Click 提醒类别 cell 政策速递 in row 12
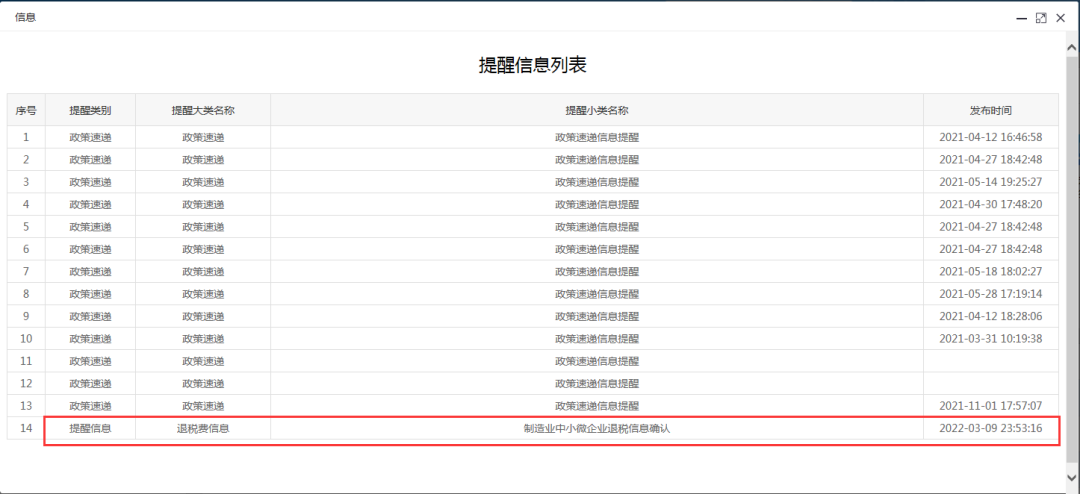This screenshot has width=1080, height=494. coord(90,384)
